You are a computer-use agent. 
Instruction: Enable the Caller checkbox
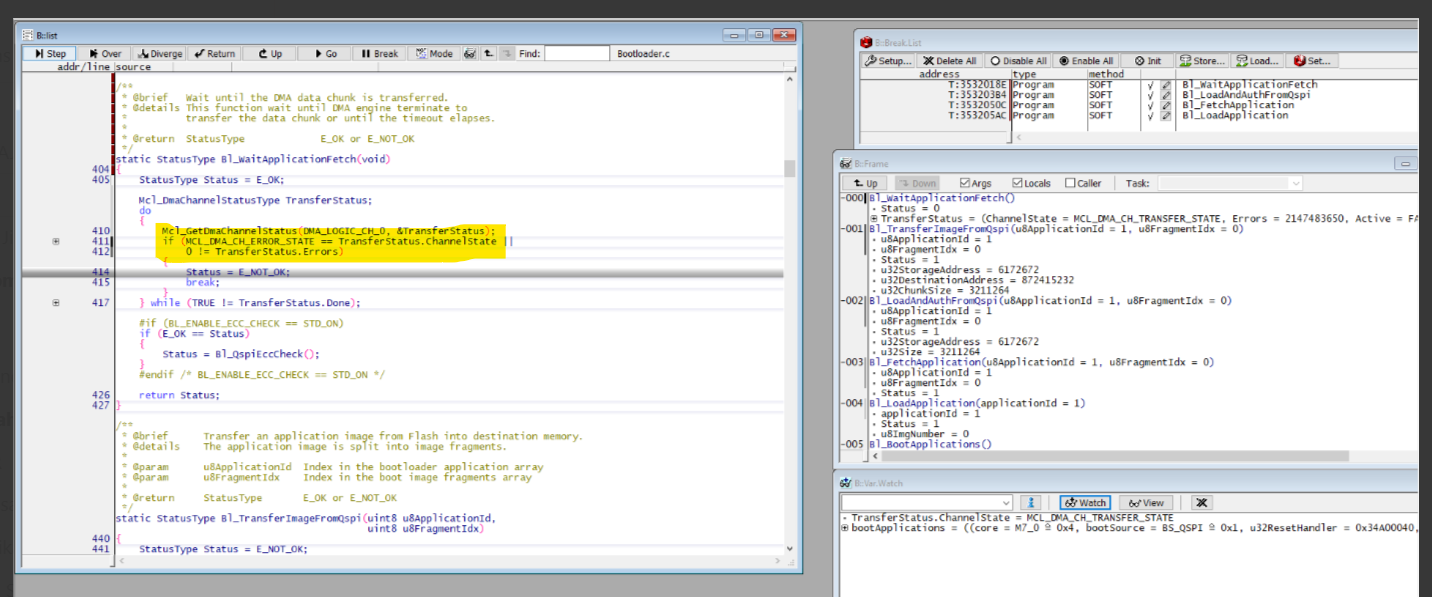point(1084,183)
